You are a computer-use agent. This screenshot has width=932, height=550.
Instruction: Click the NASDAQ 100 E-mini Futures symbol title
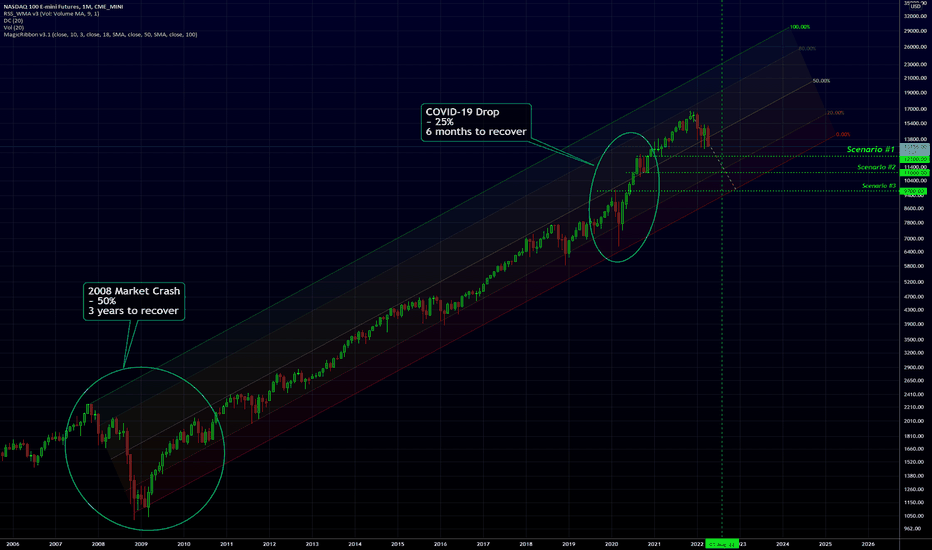pyautogui.click(x=63, y=7)
